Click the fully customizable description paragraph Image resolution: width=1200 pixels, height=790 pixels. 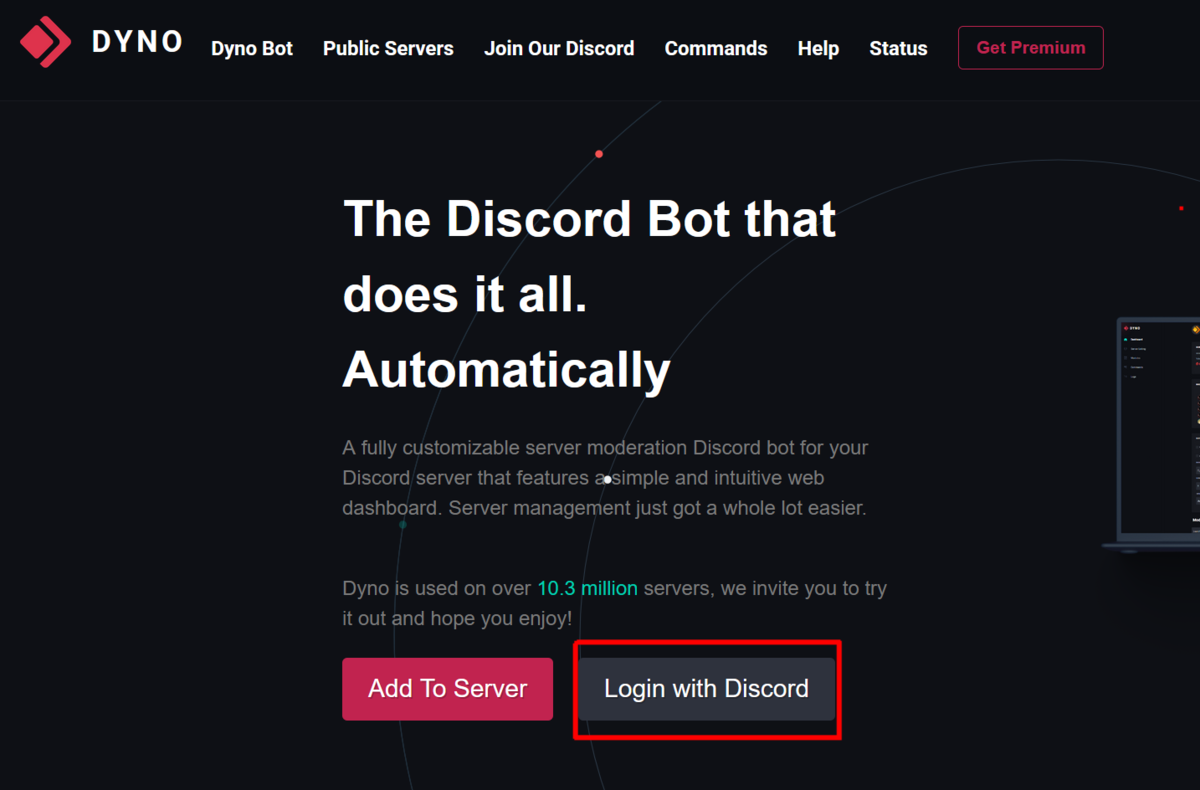[x=605, y=478]
